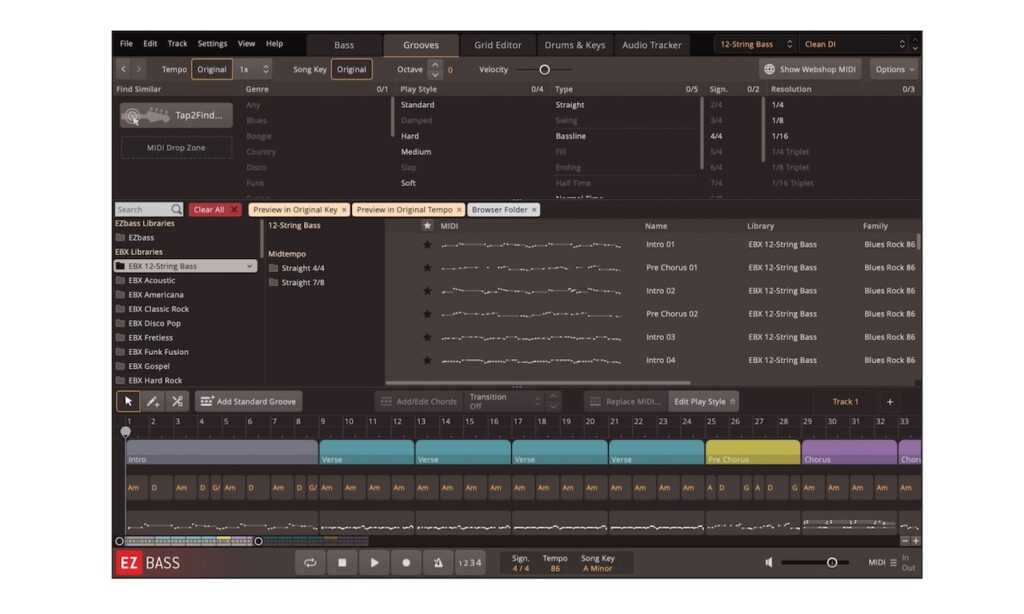Click the Tap2Find button
The width and height of the screenshot is (1024, 614).
[176, 115]
